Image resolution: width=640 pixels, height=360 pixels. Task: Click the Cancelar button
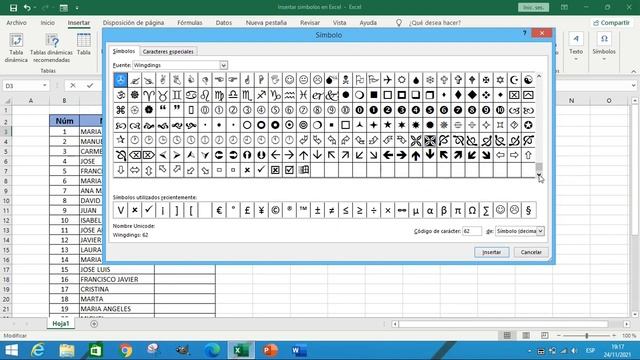(531, 252)
